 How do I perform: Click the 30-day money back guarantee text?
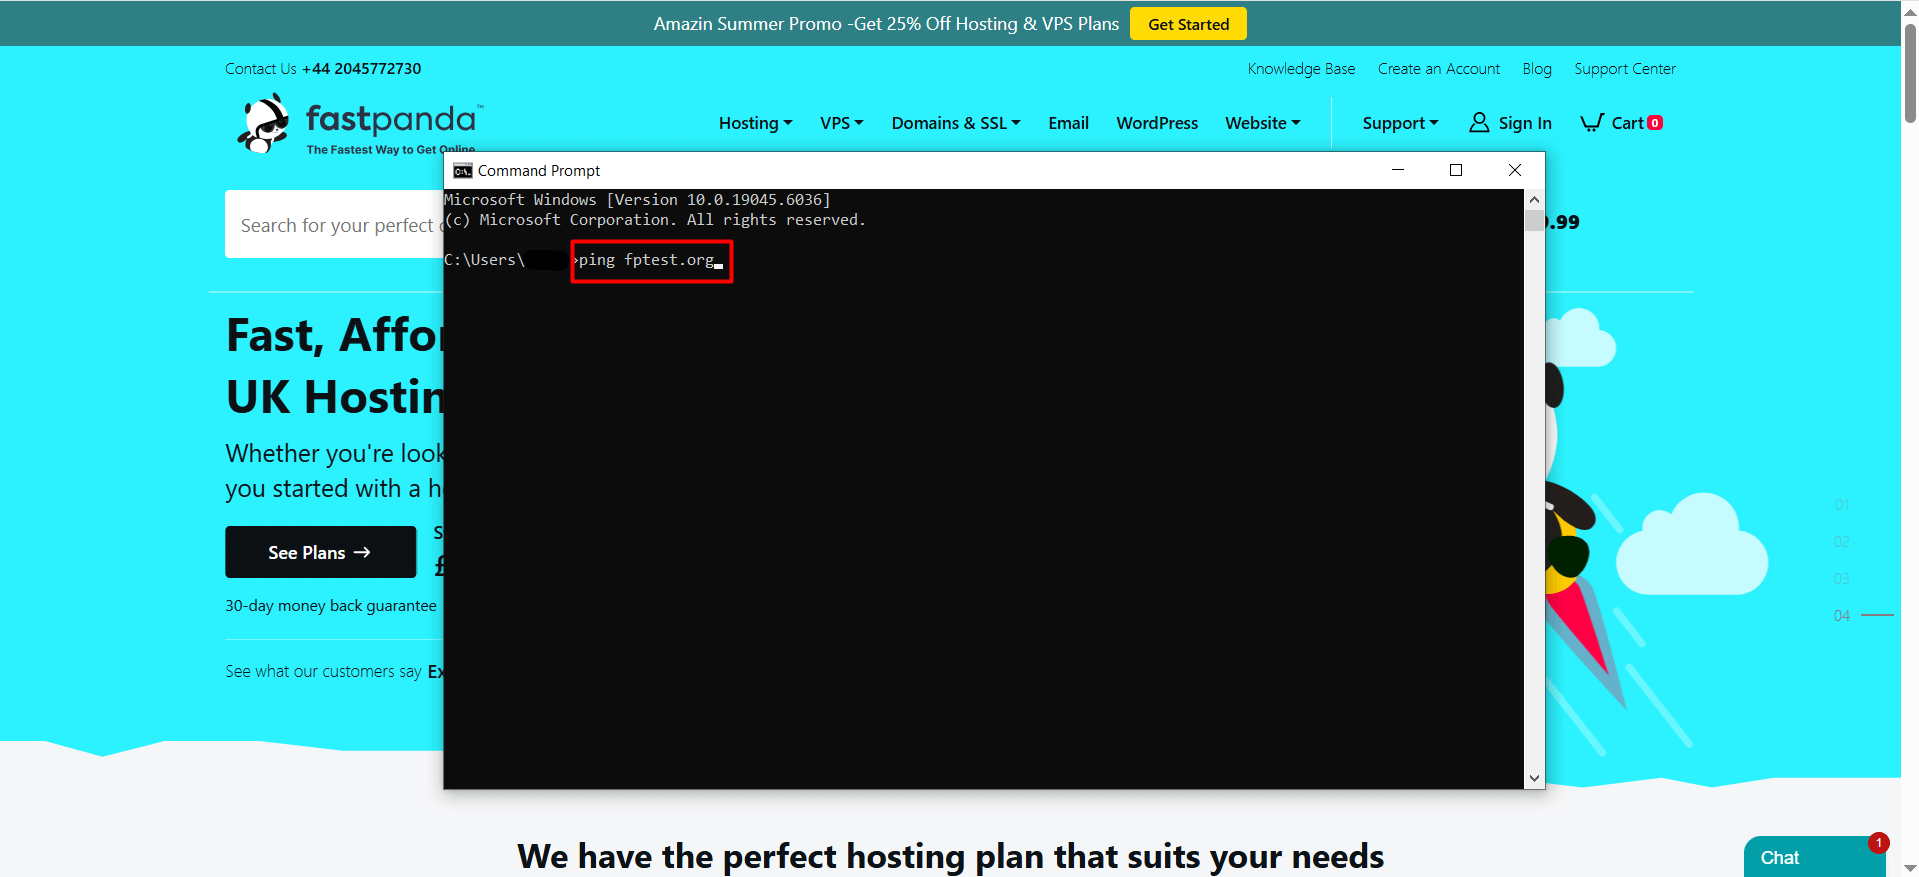point(331,606)
